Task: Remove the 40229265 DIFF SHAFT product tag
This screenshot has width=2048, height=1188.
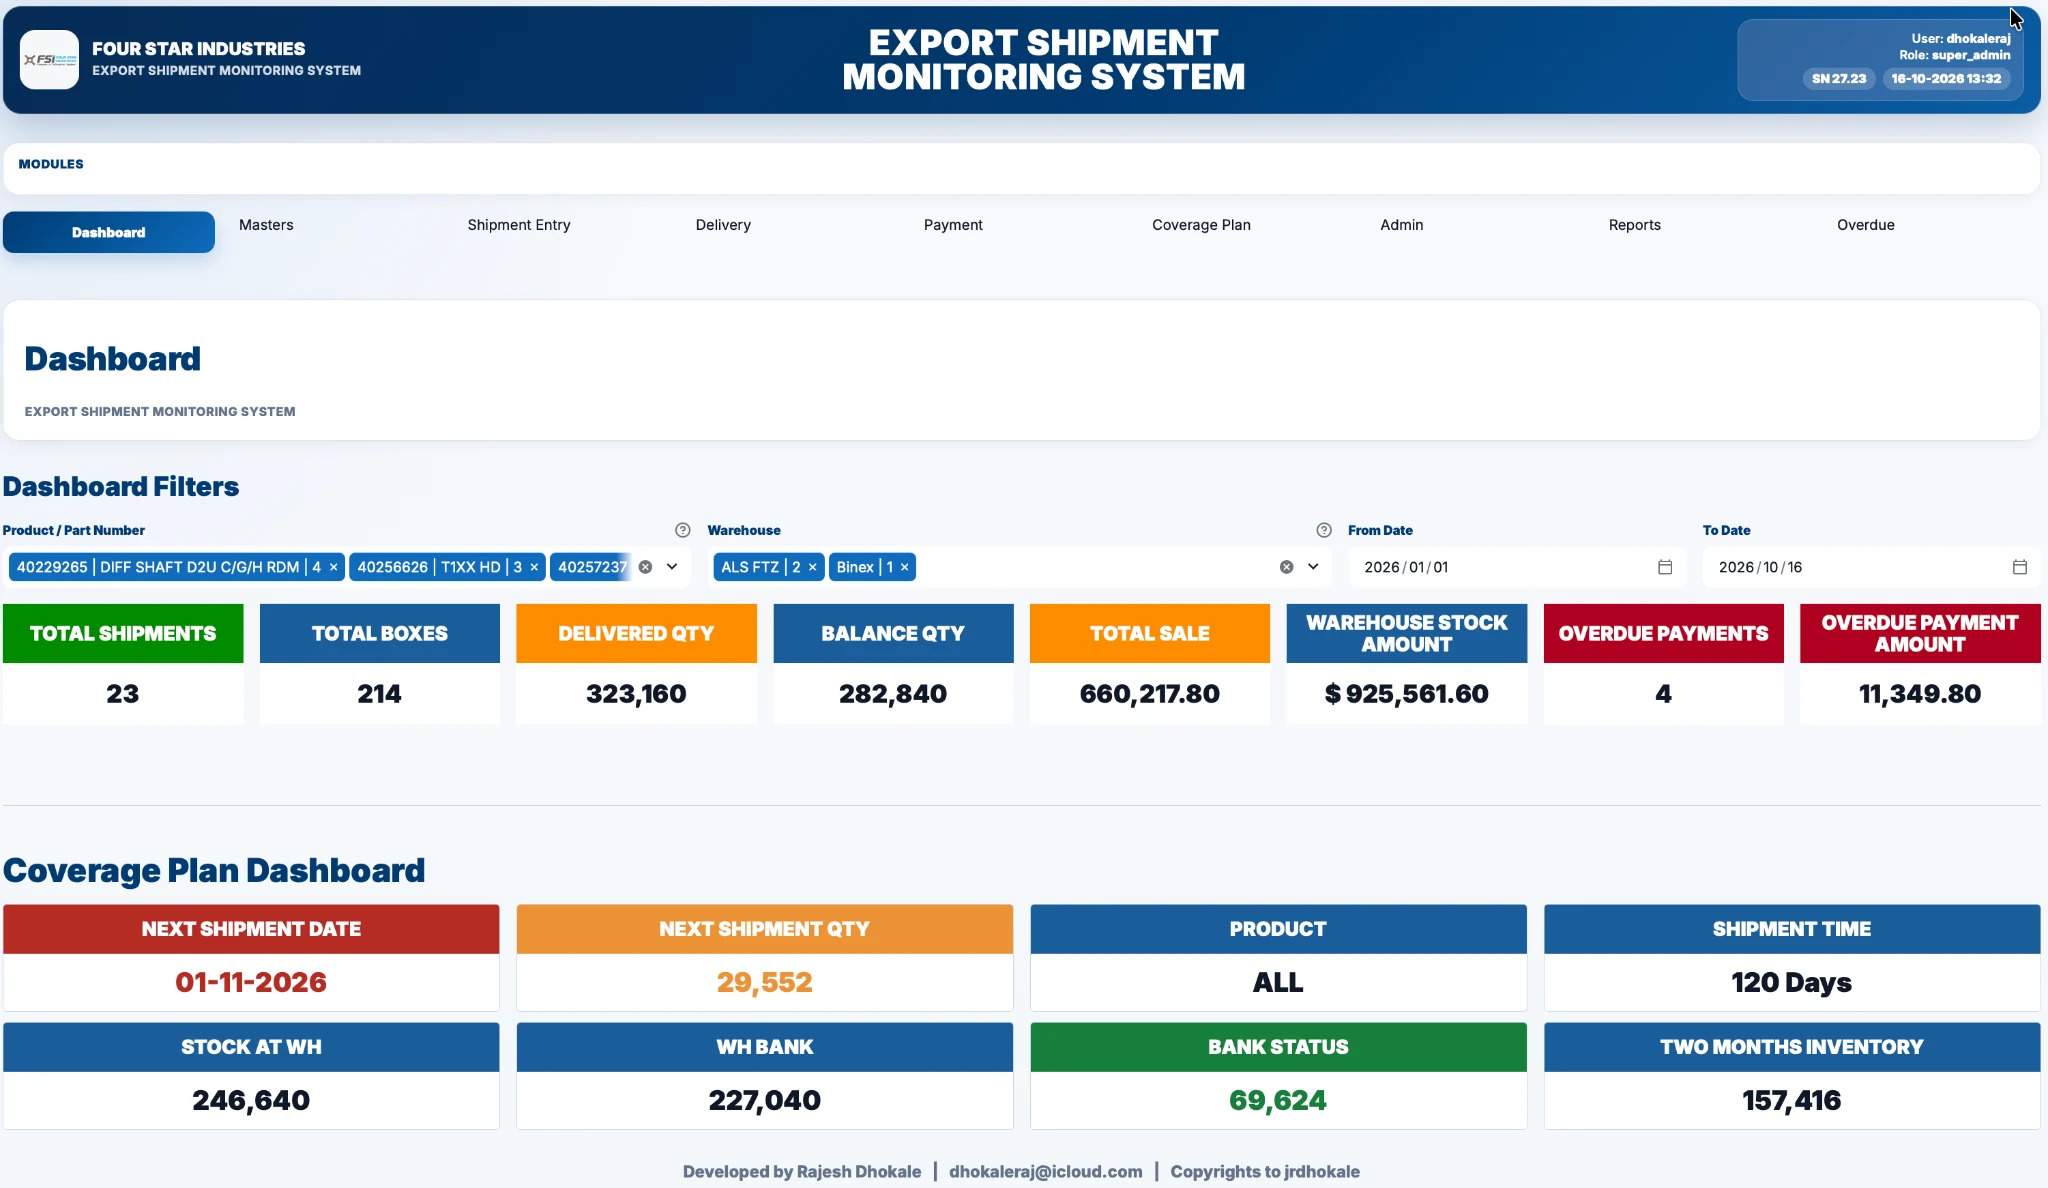Action: tap(334, 567)
